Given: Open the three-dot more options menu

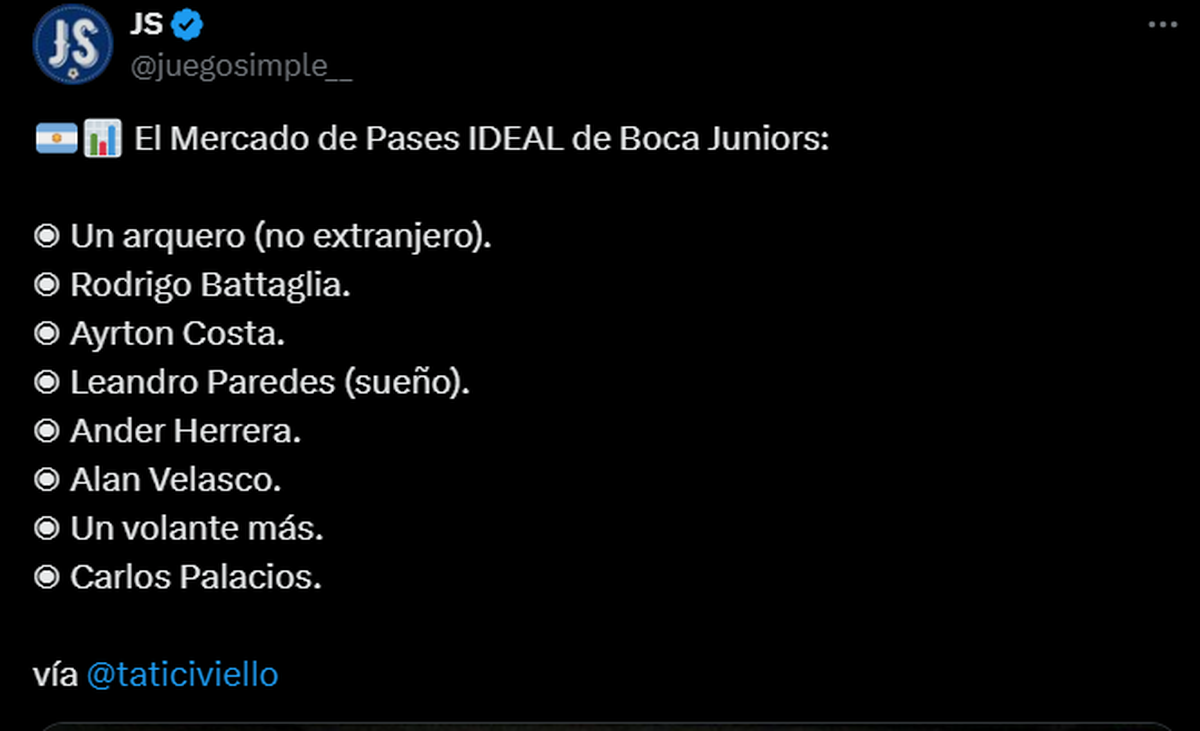Looking at the screenshot, I should coord(1162,26).
